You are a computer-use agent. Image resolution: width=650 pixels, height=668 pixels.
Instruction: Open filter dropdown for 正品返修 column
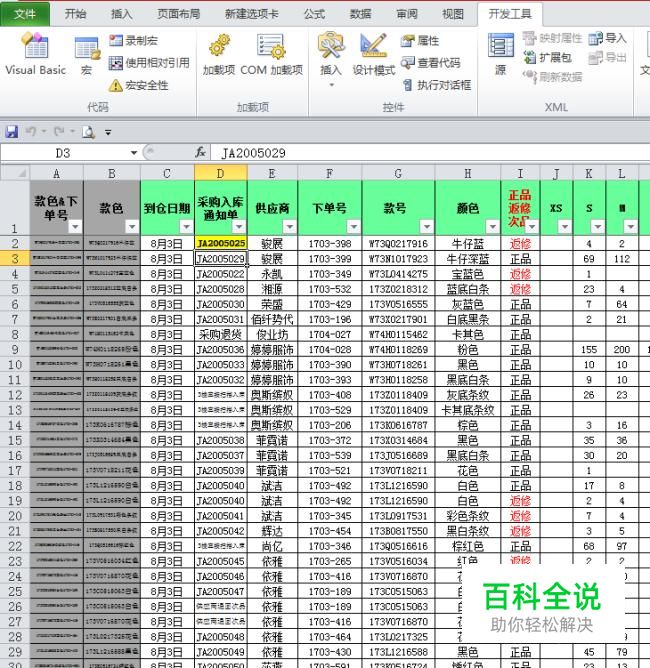pos(532,227)
